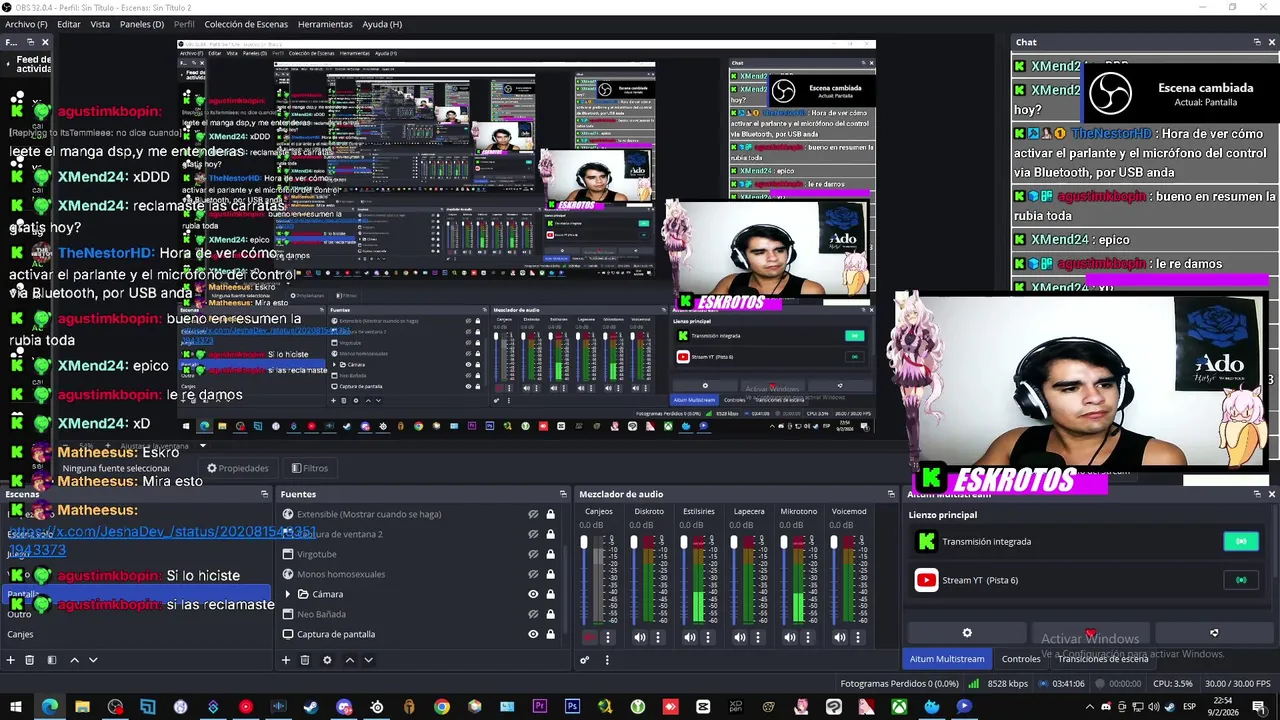Click the Propiedades button
Image resolution: width=1280 pixels, height=720 pixels.
pyautogui.click(x=238, y=468)
